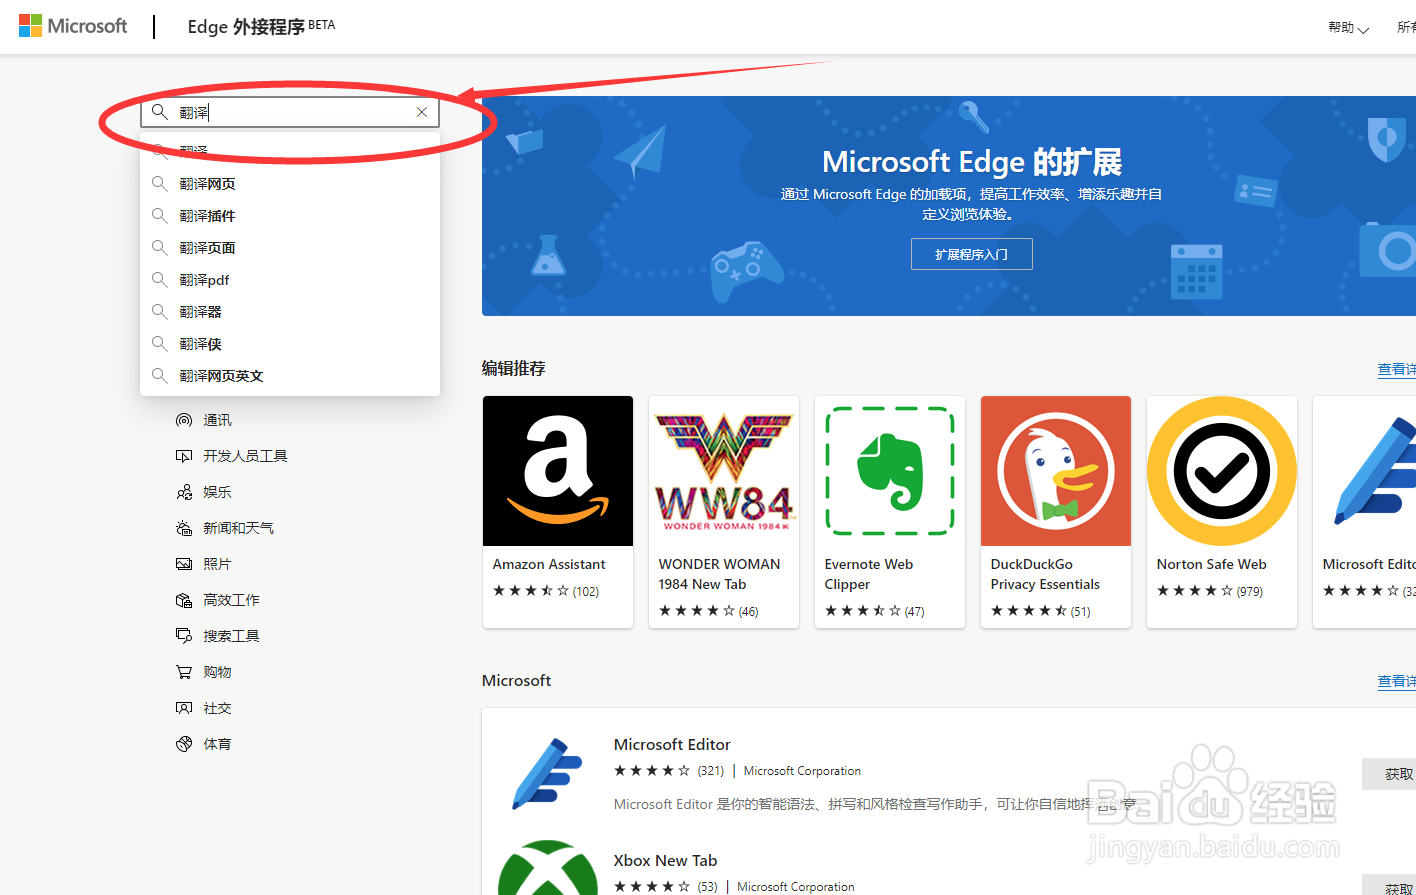Click the 照片 category icon
Image resolution: width=1416 pixels, height=895 pixels.
pos(184,564)
